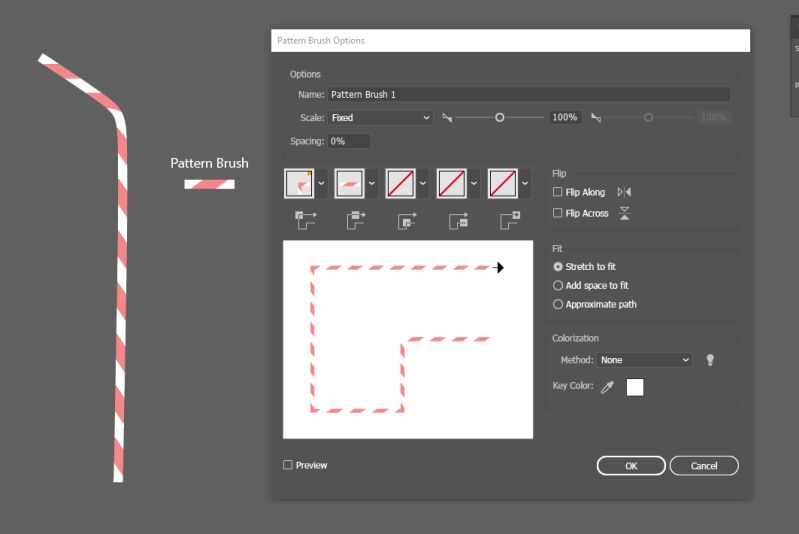Click the active scale slider handle
This screenshot has width=799, height=534.
point(499,118)
